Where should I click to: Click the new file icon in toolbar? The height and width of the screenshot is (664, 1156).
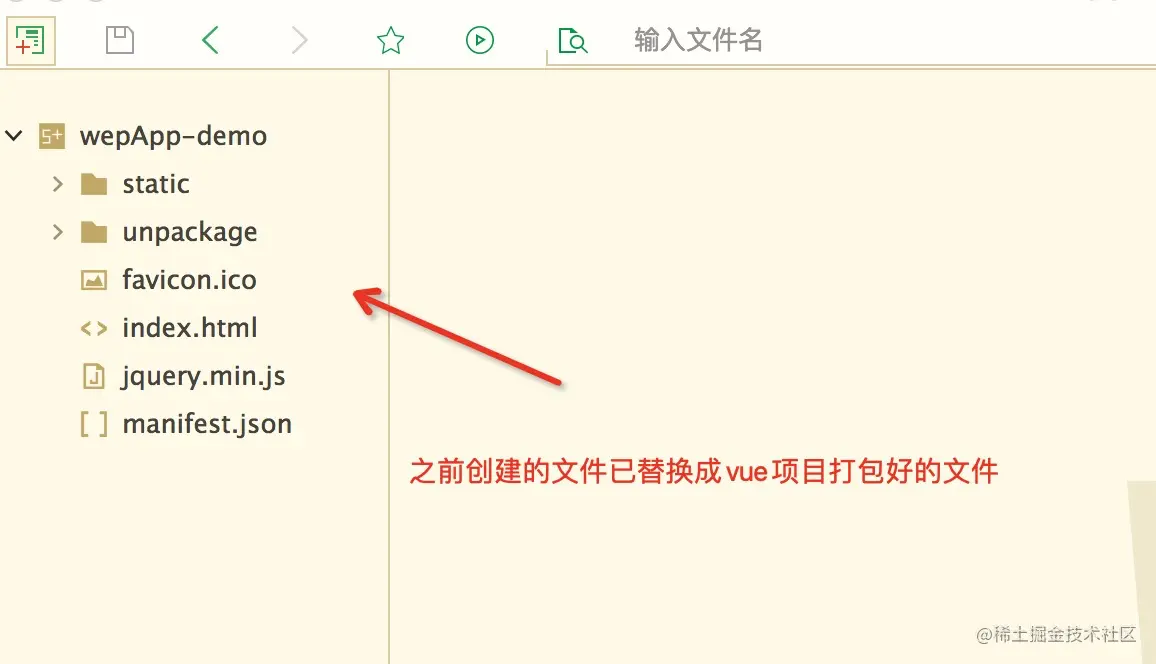click(x=30, y=41)
